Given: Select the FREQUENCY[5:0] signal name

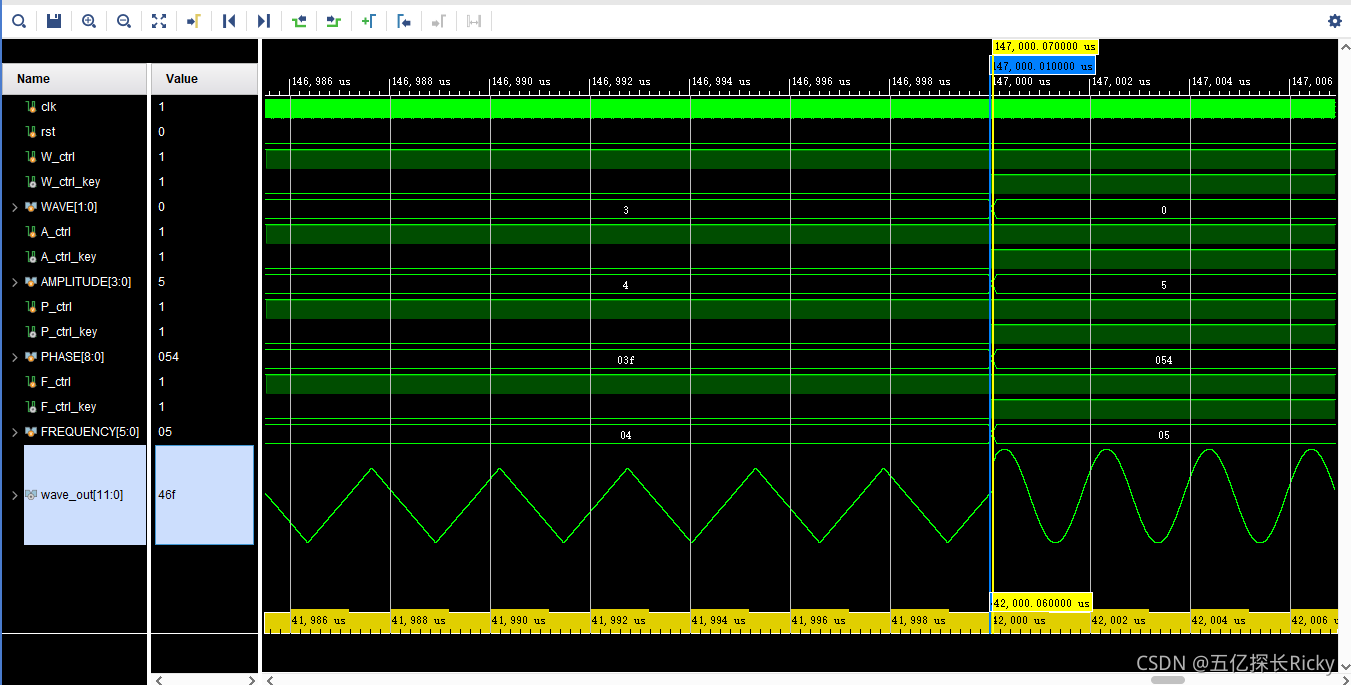Looking at the screenshot, I should tap(90, 432).
